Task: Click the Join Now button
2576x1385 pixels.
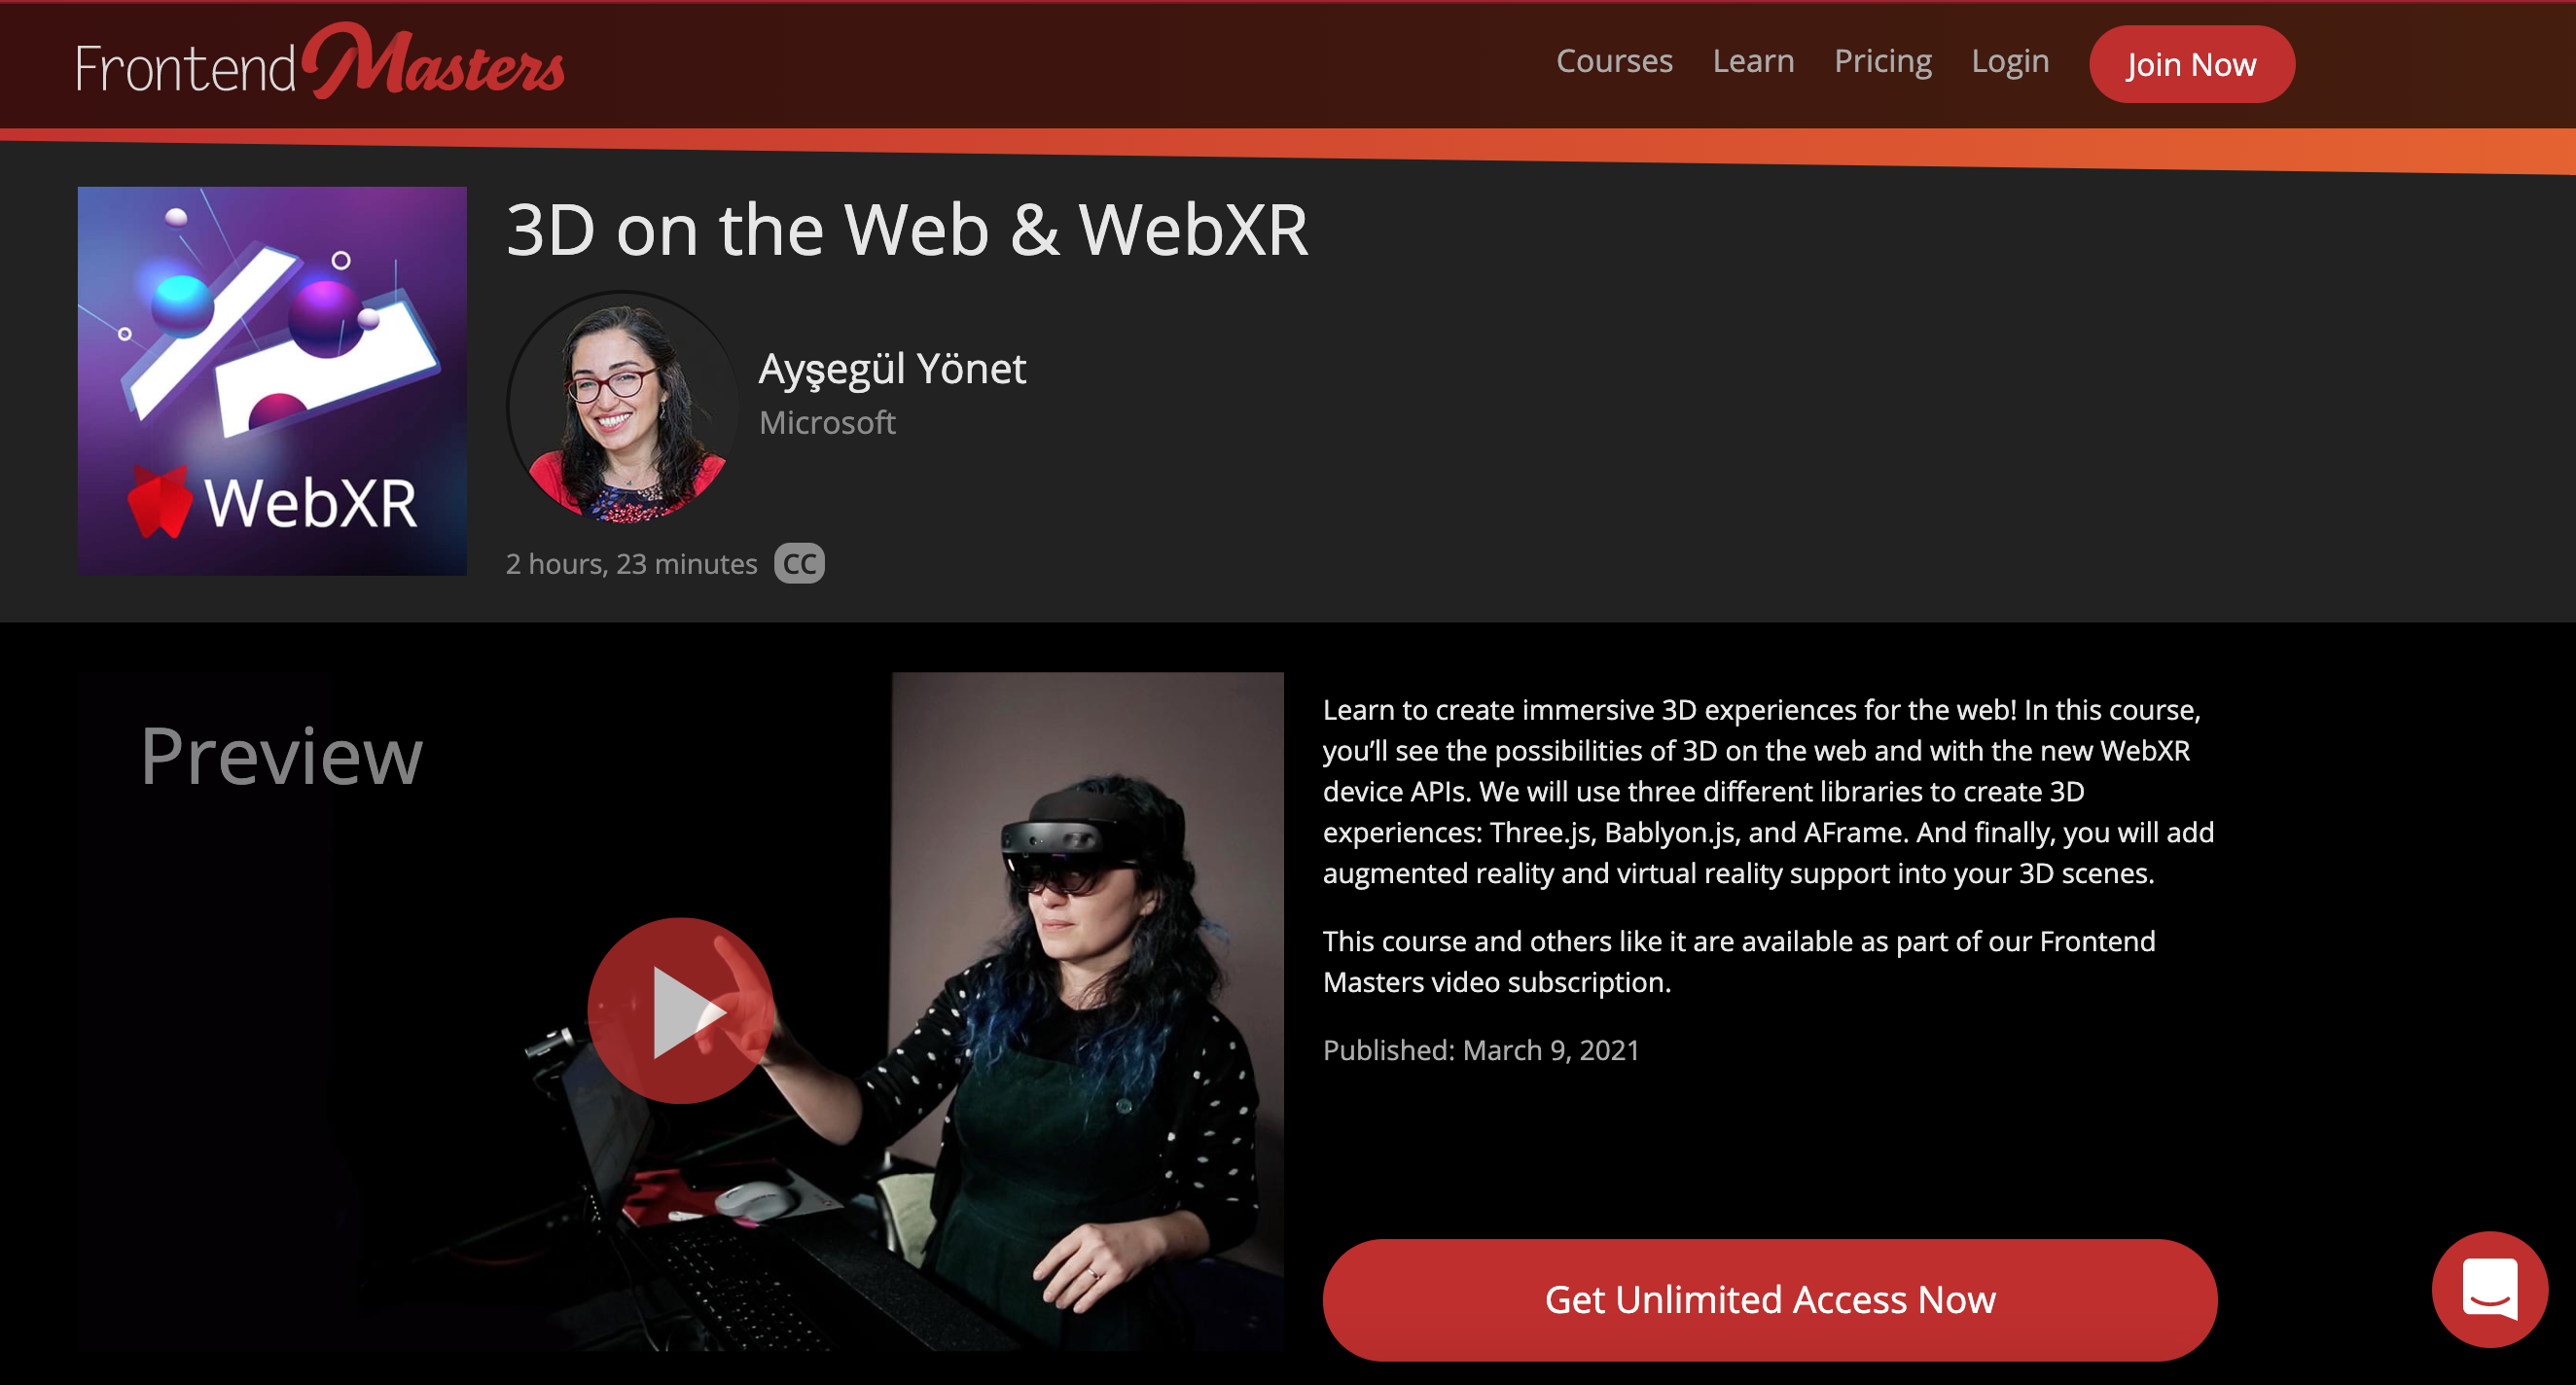Action: (x=2191, y=64)
